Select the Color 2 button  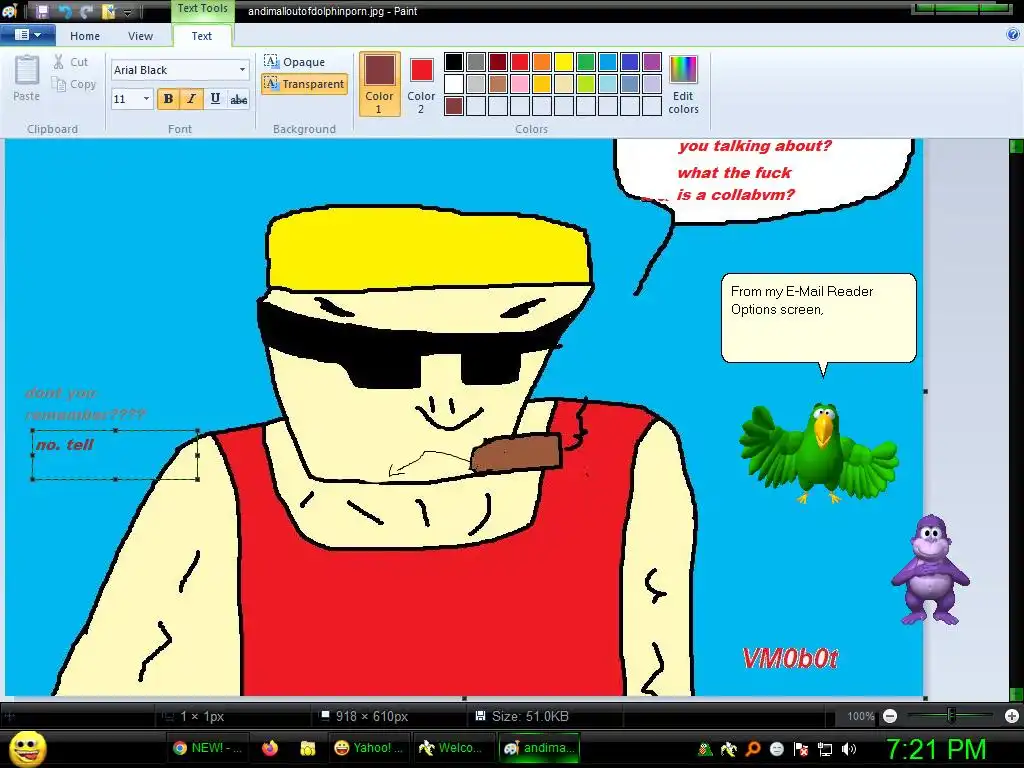pos(421,84)
